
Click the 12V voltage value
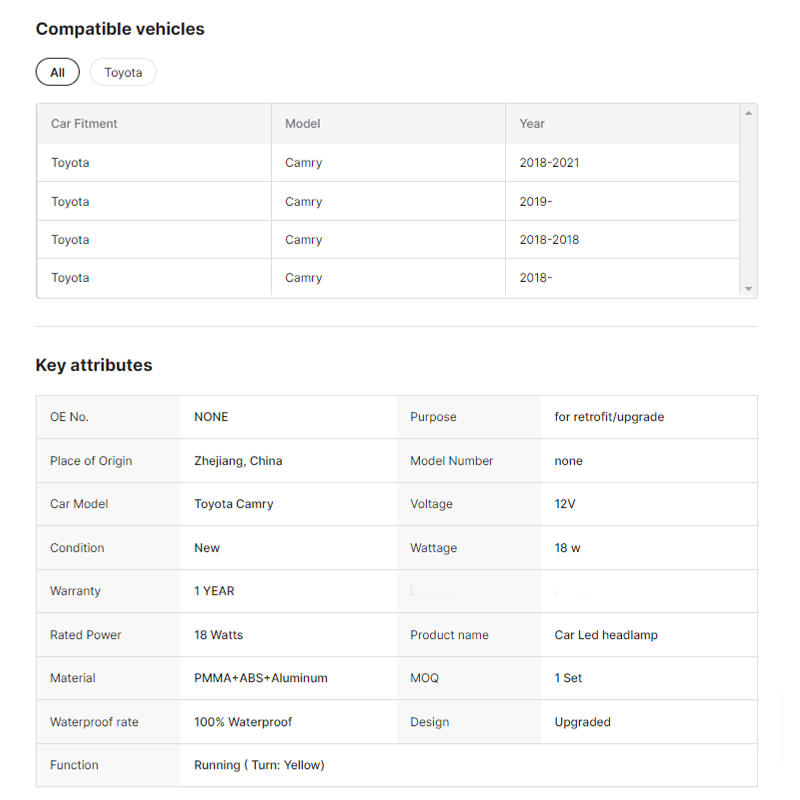(565, 504)
